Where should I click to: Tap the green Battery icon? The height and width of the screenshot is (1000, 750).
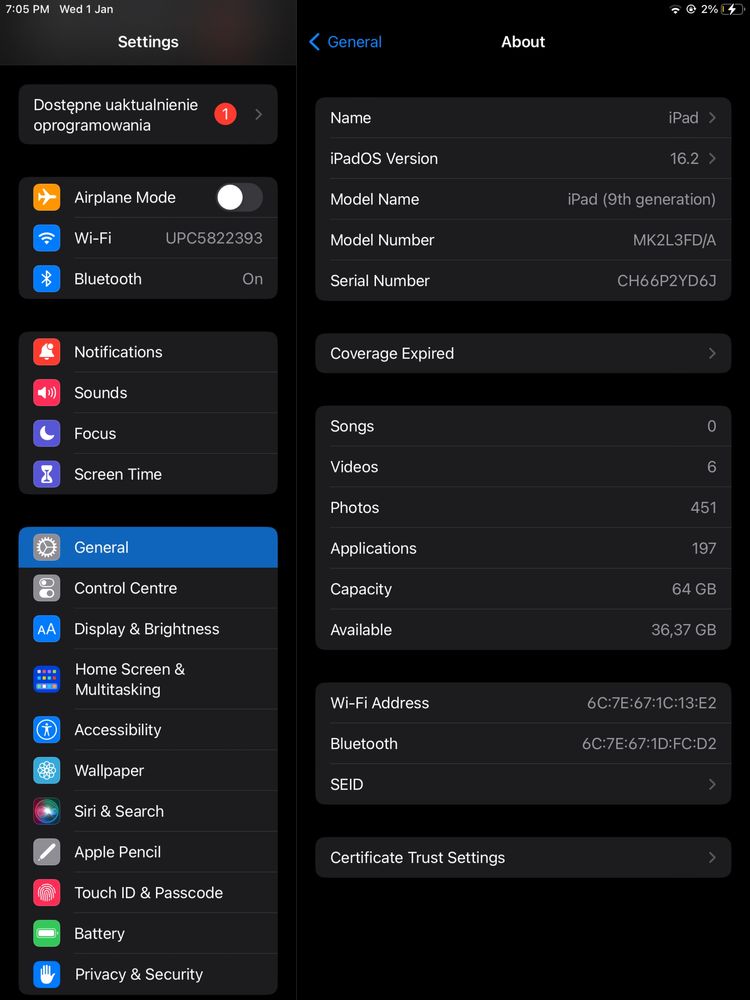(47, 934)
